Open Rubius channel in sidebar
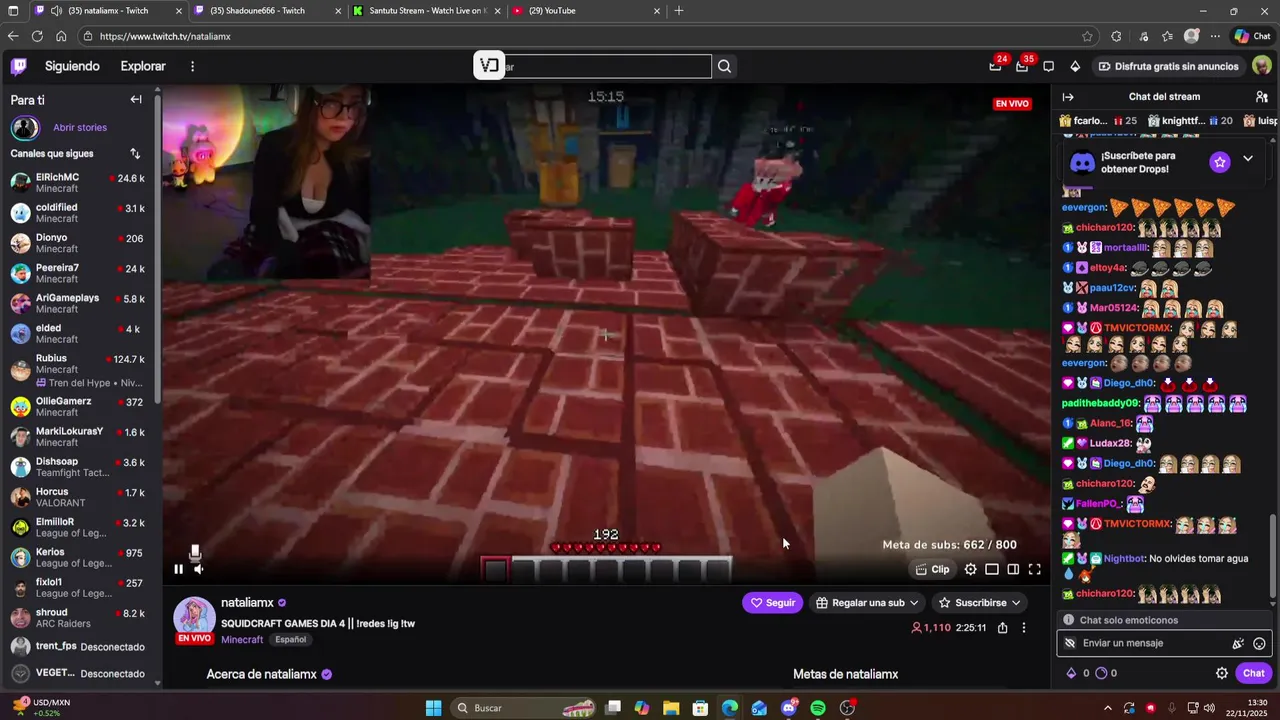Viewport: 1280px width, 720px height. (x=80, y=370)
